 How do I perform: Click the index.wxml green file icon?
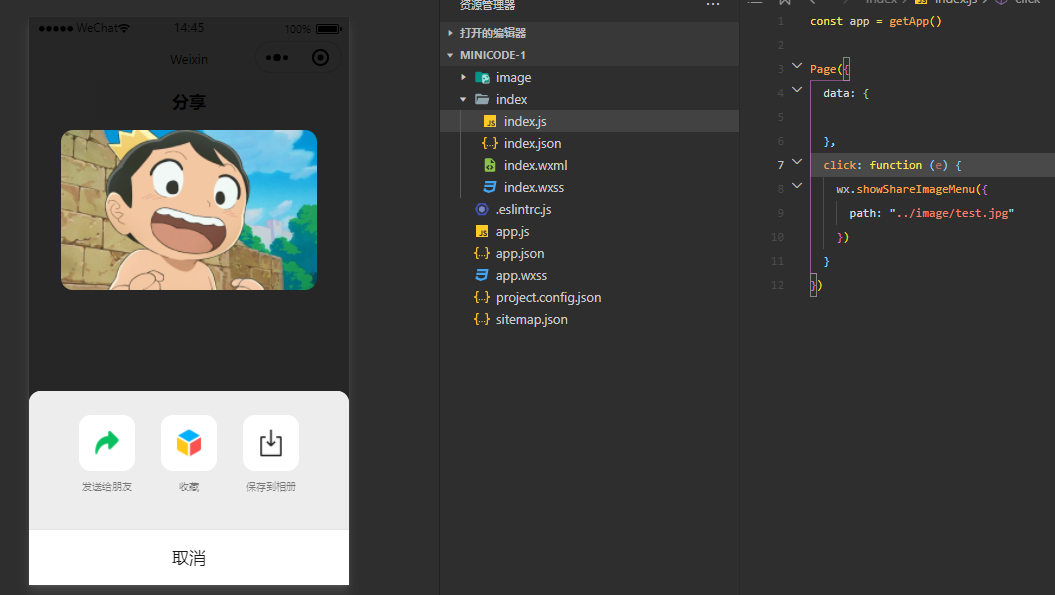tap(490, 166)
